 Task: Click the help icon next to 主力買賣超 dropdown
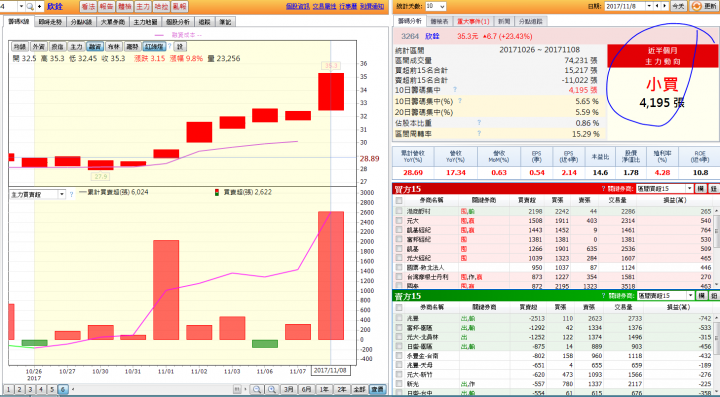point(72,195)
